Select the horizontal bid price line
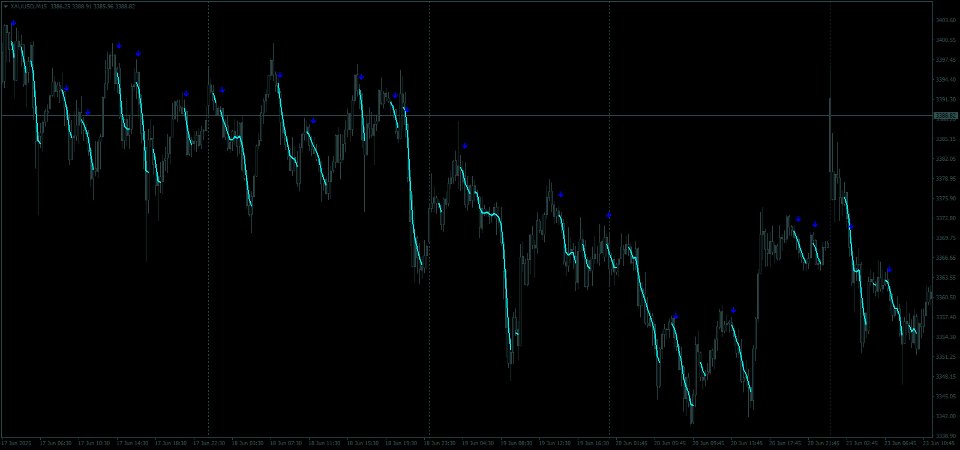Viewport: 960px width, 450px height. 467,115
